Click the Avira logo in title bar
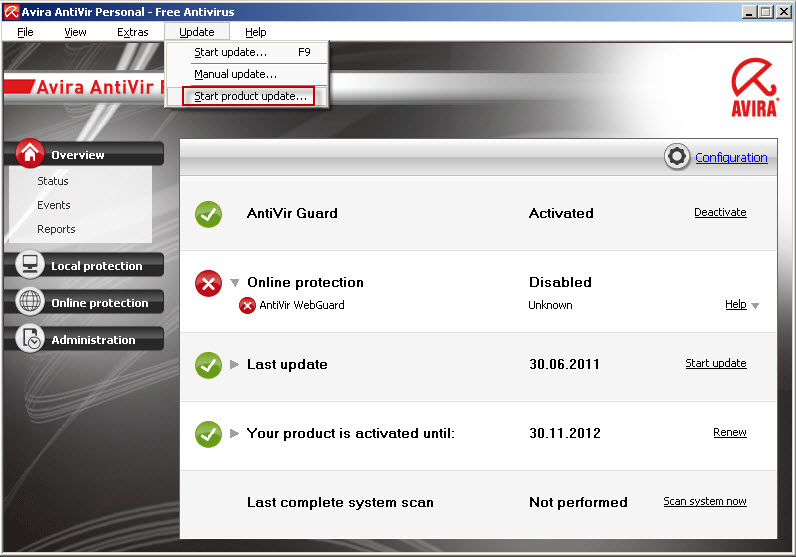Viewport: 796px width, 557px height. (11, 12)
